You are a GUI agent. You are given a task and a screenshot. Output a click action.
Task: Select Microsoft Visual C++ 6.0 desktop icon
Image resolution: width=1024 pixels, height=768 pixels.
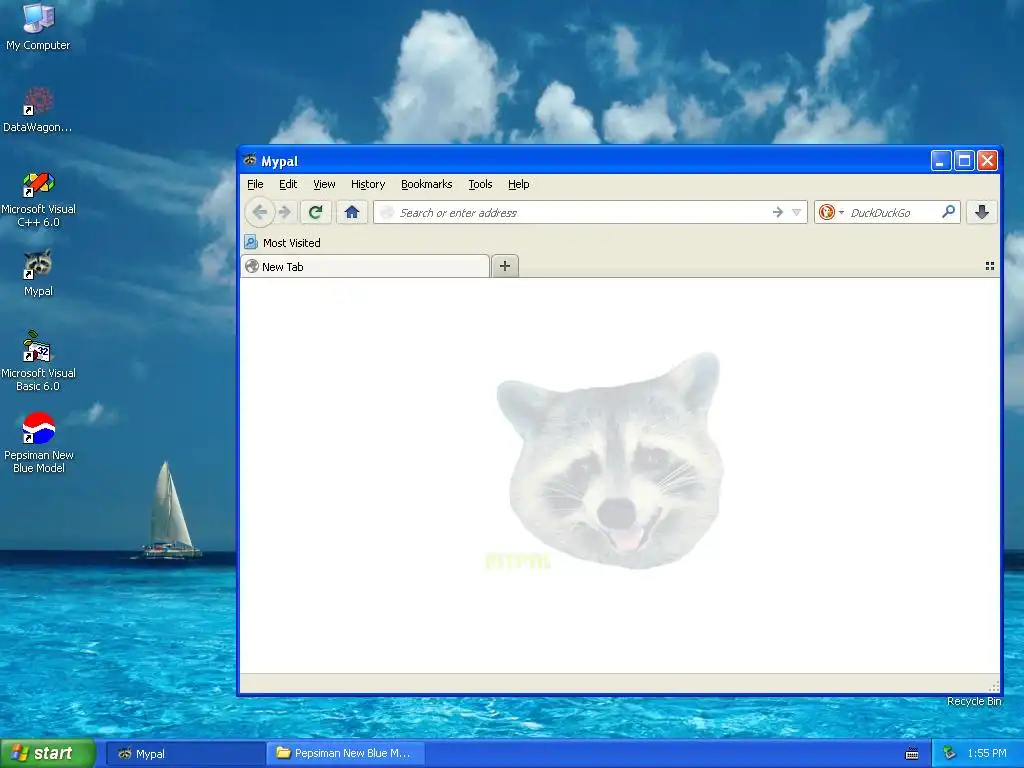pos(39,199)
